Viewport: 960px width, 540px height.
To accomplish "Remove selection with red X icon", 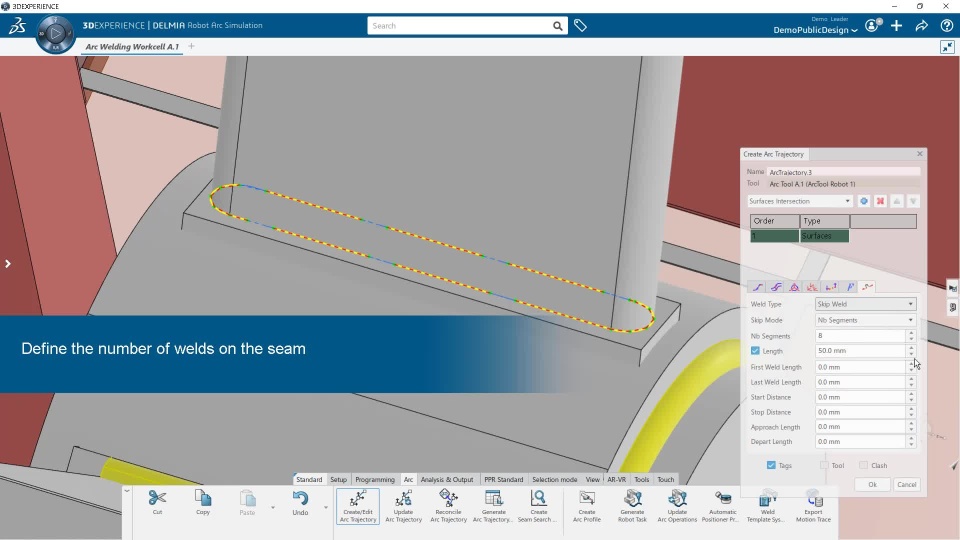I will click(880, 201).
